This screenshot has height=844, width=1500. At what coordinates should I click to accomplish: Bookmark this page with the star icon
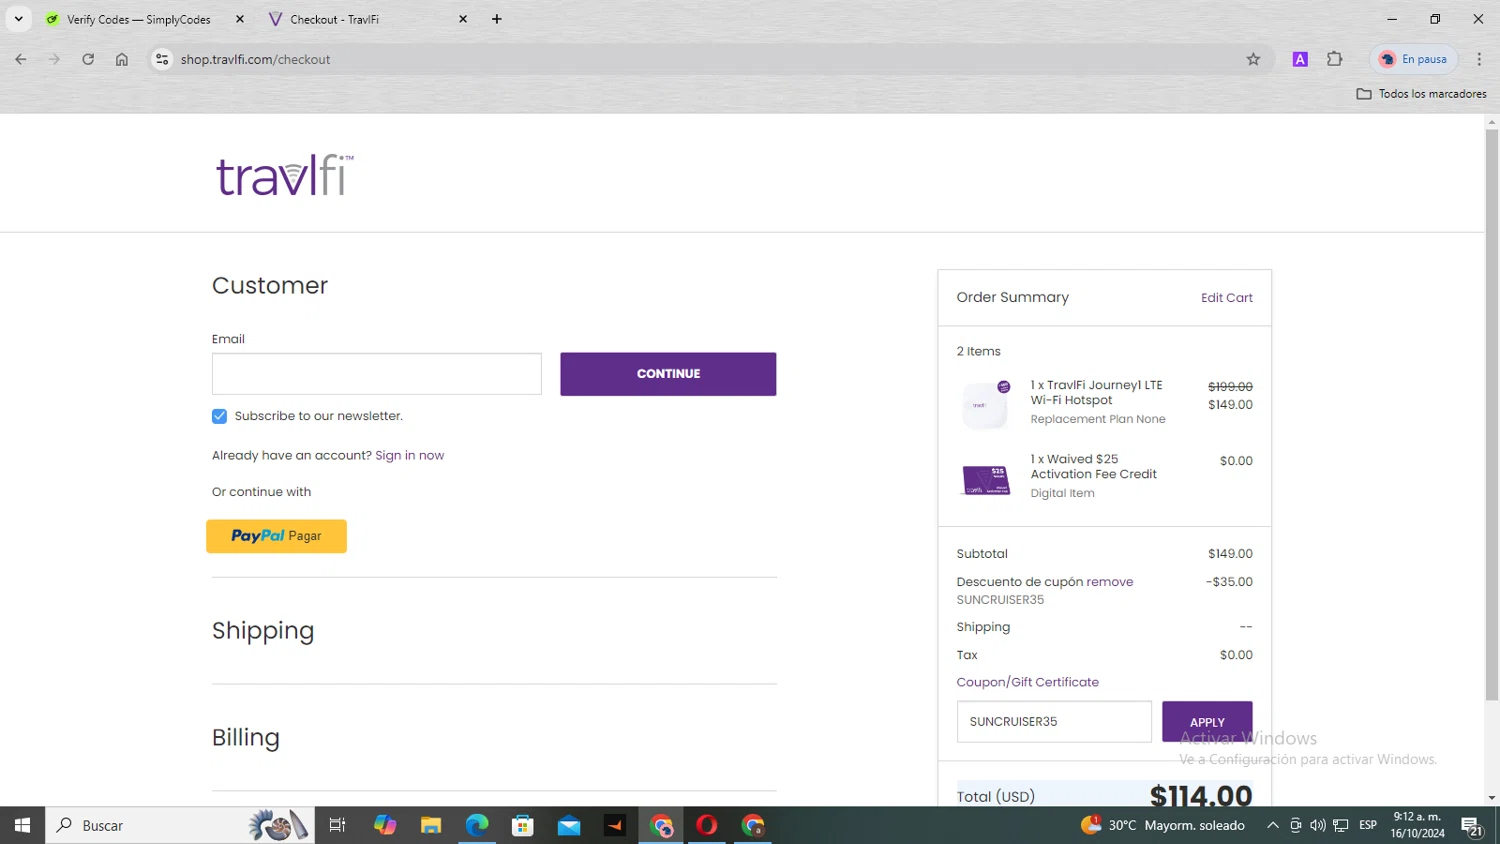[1253, 59]
